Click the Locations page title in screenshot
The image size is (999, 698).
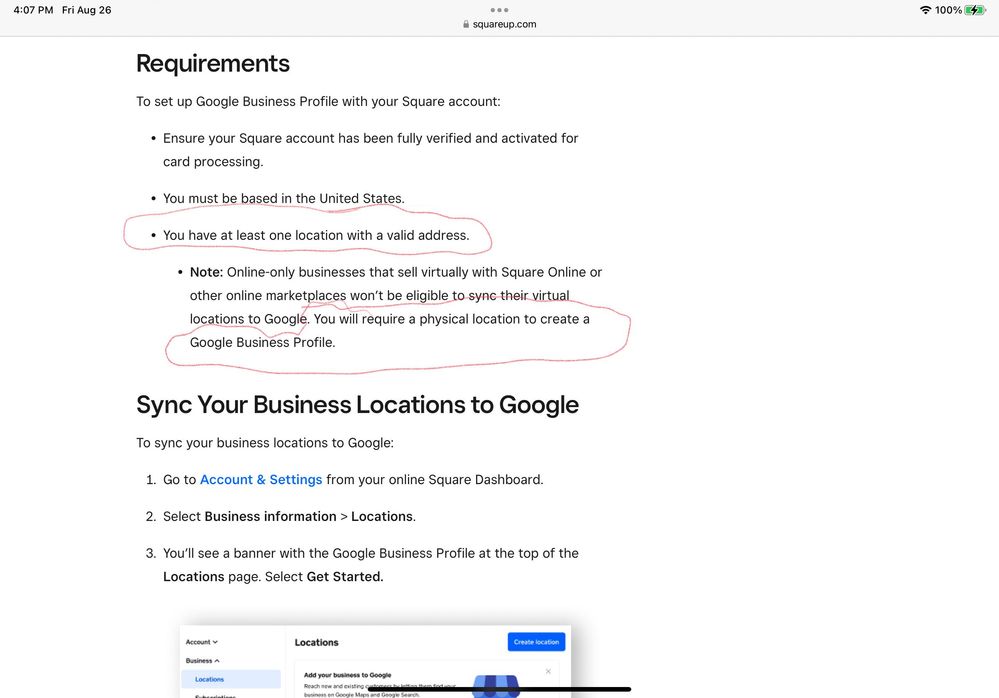tap(316, 642)
